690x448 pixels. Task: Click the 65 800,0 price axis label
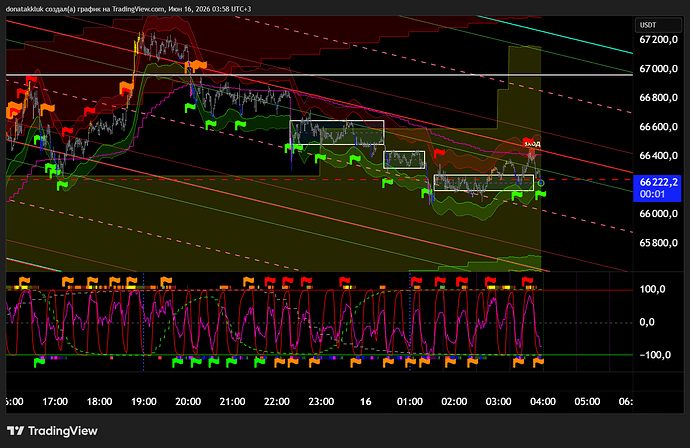point(658,243)
